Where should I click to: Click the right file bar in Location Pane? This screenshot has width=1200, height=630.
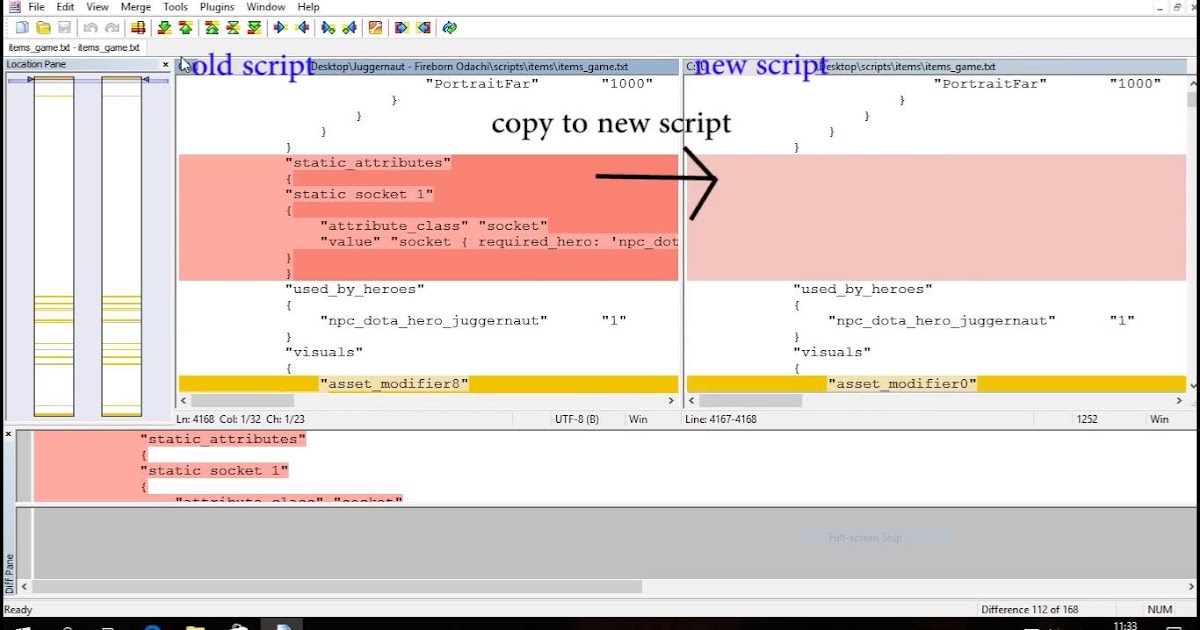[x=122, y=246]
